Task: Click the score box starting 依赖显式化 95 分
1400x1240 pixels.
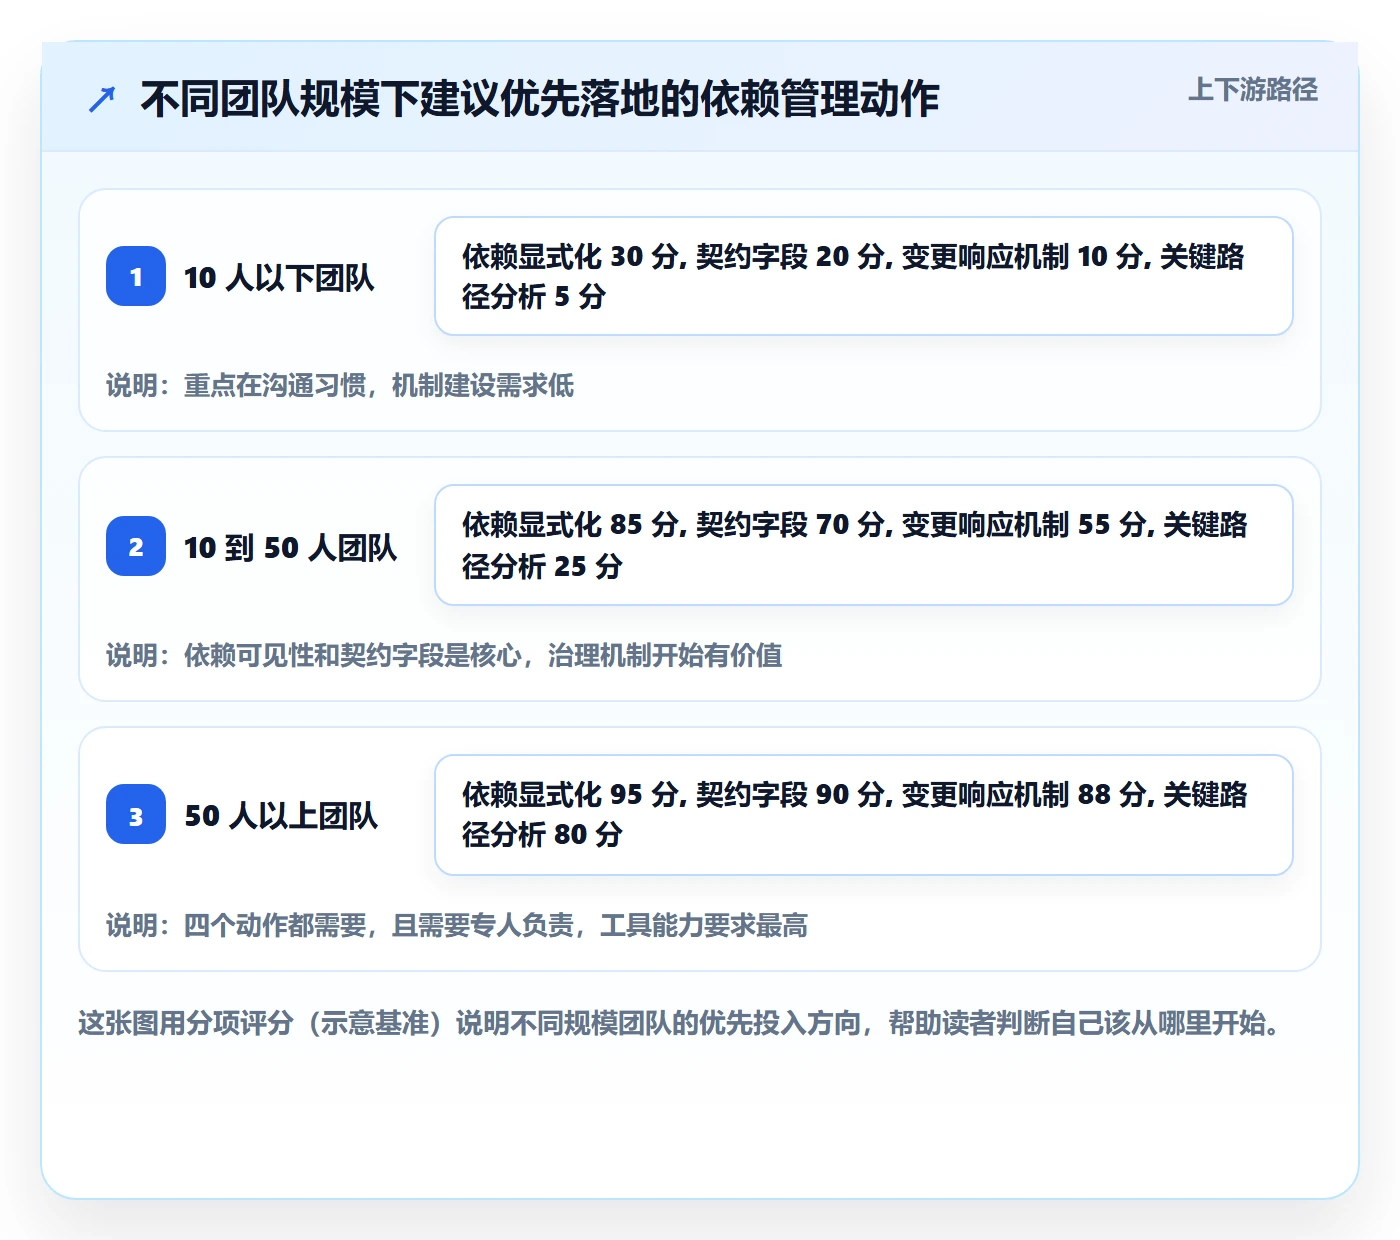Action: click(864, 815)
